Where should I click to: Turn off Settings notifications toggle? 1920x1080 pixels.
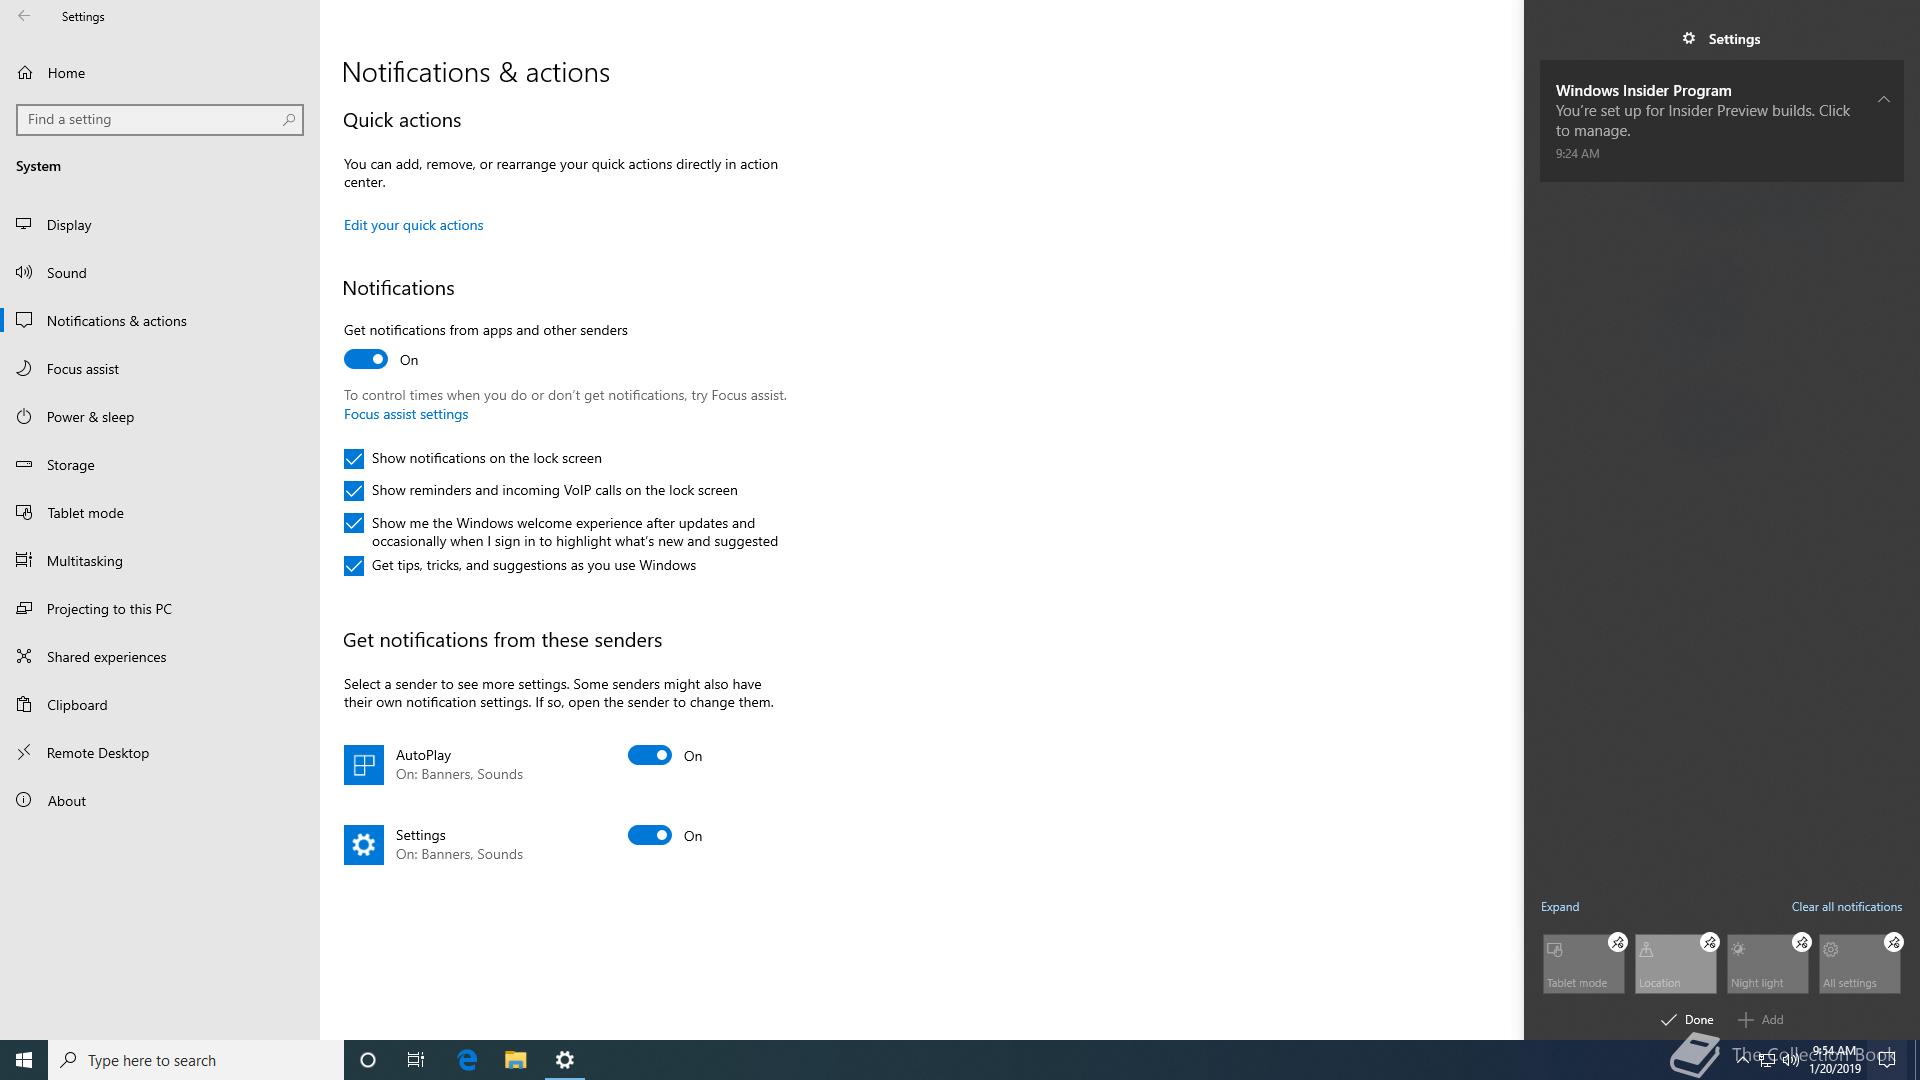(x=650, y=835)
